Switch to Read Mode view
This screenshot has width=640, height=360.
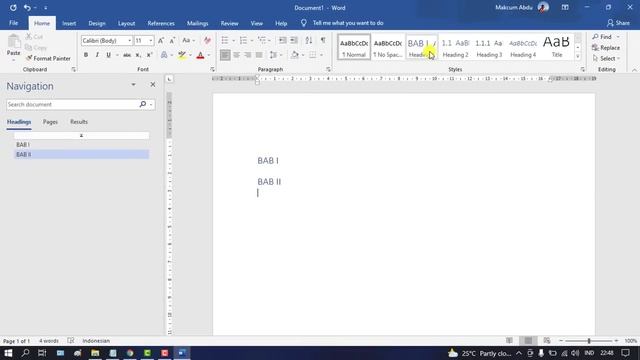[509, 340]
